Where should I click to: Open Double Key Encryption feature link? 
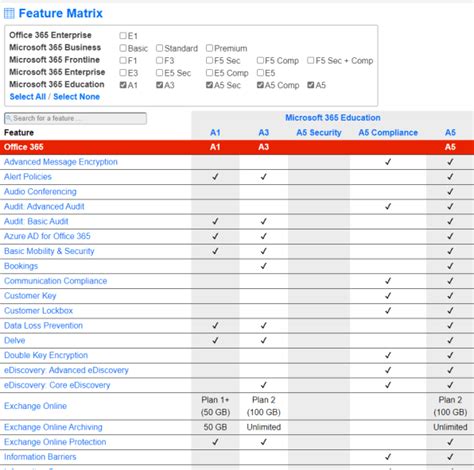[x=46, y=355]
